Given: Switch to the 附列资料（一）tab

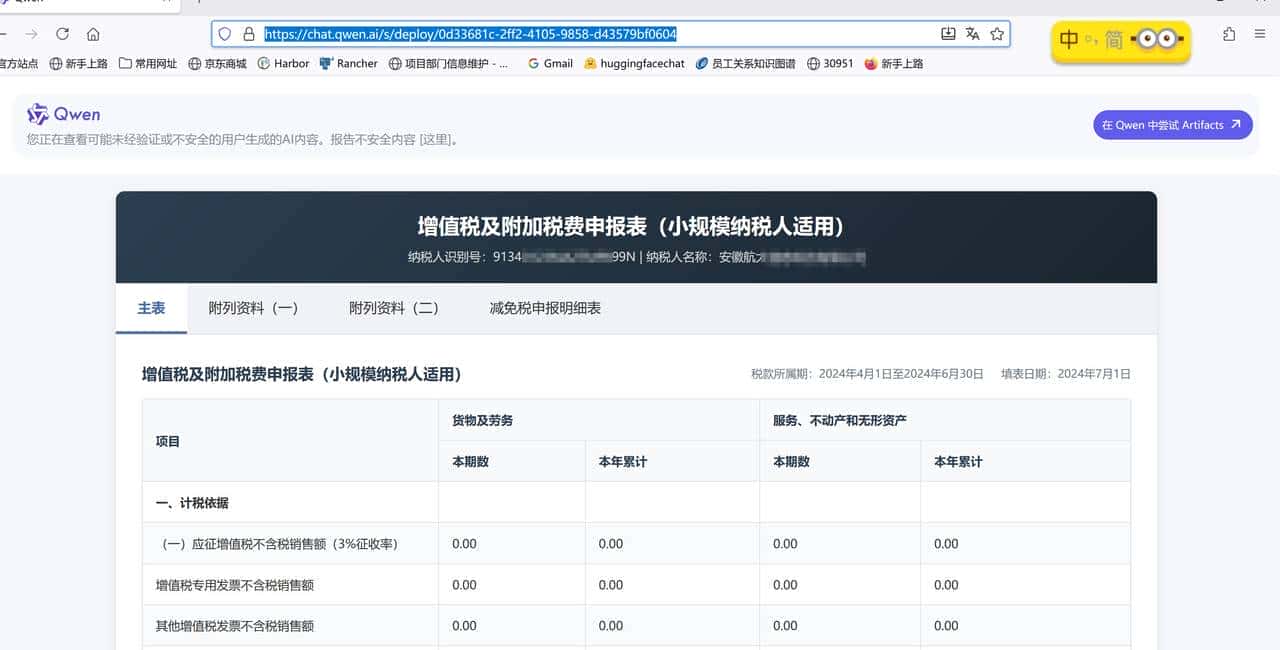Looking at the screenshot, I should click(252, 308).
